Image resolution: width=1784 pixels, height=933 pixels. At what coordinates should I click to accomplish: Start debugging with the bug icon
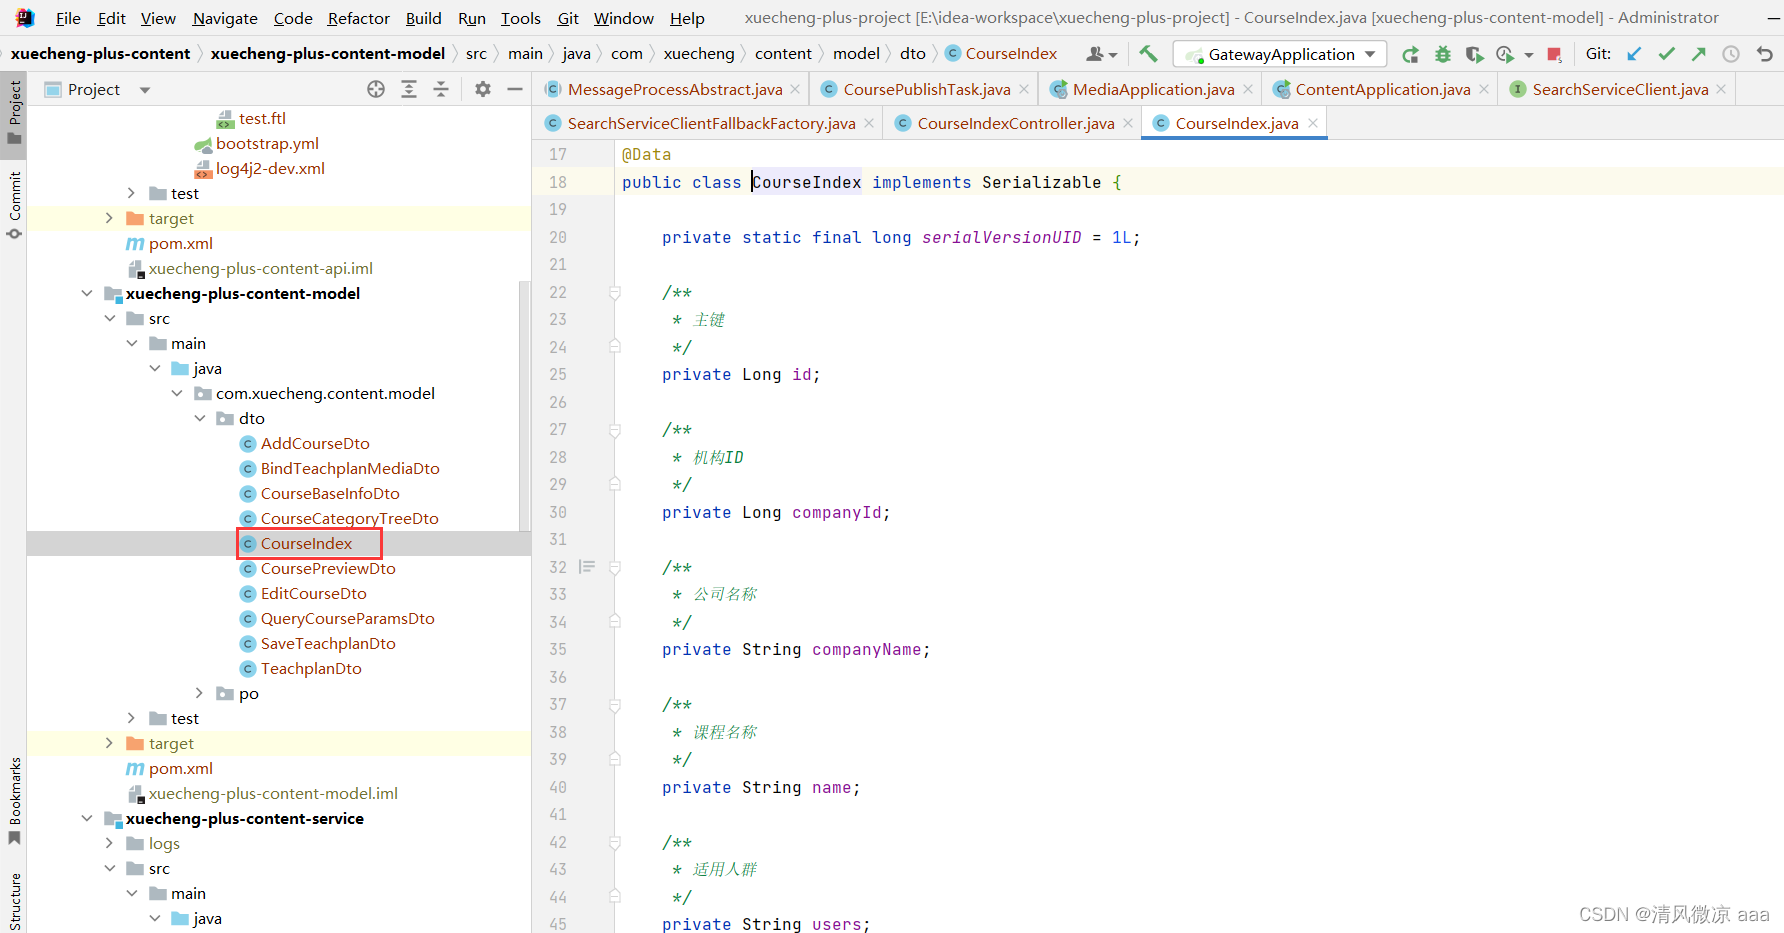click(1442, 54)
